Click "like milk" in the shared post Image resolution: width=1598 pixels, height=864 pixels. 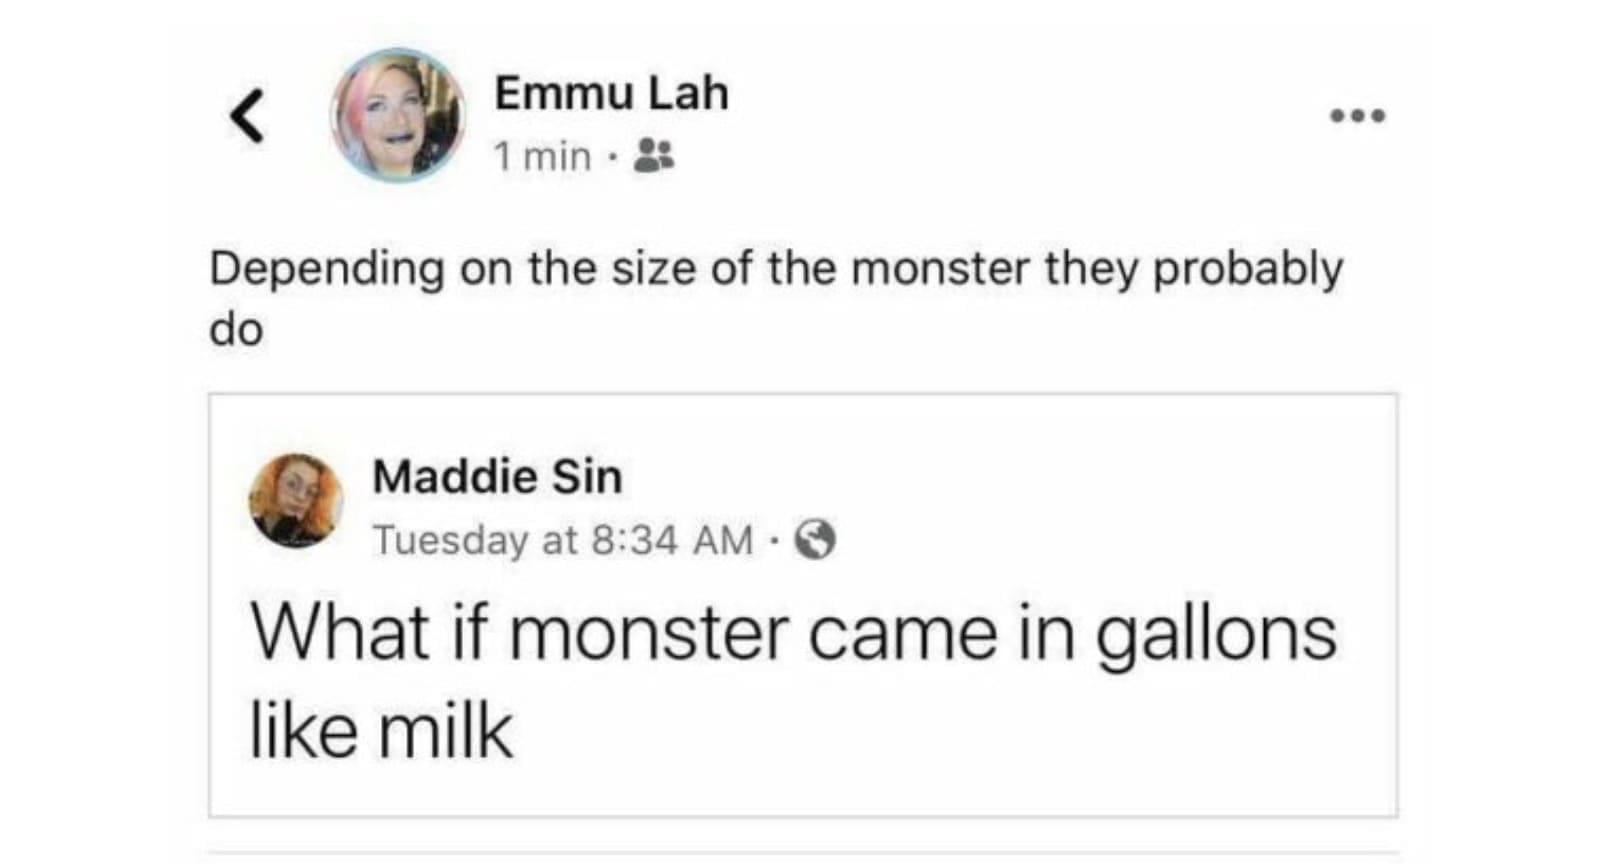point(381,730)
